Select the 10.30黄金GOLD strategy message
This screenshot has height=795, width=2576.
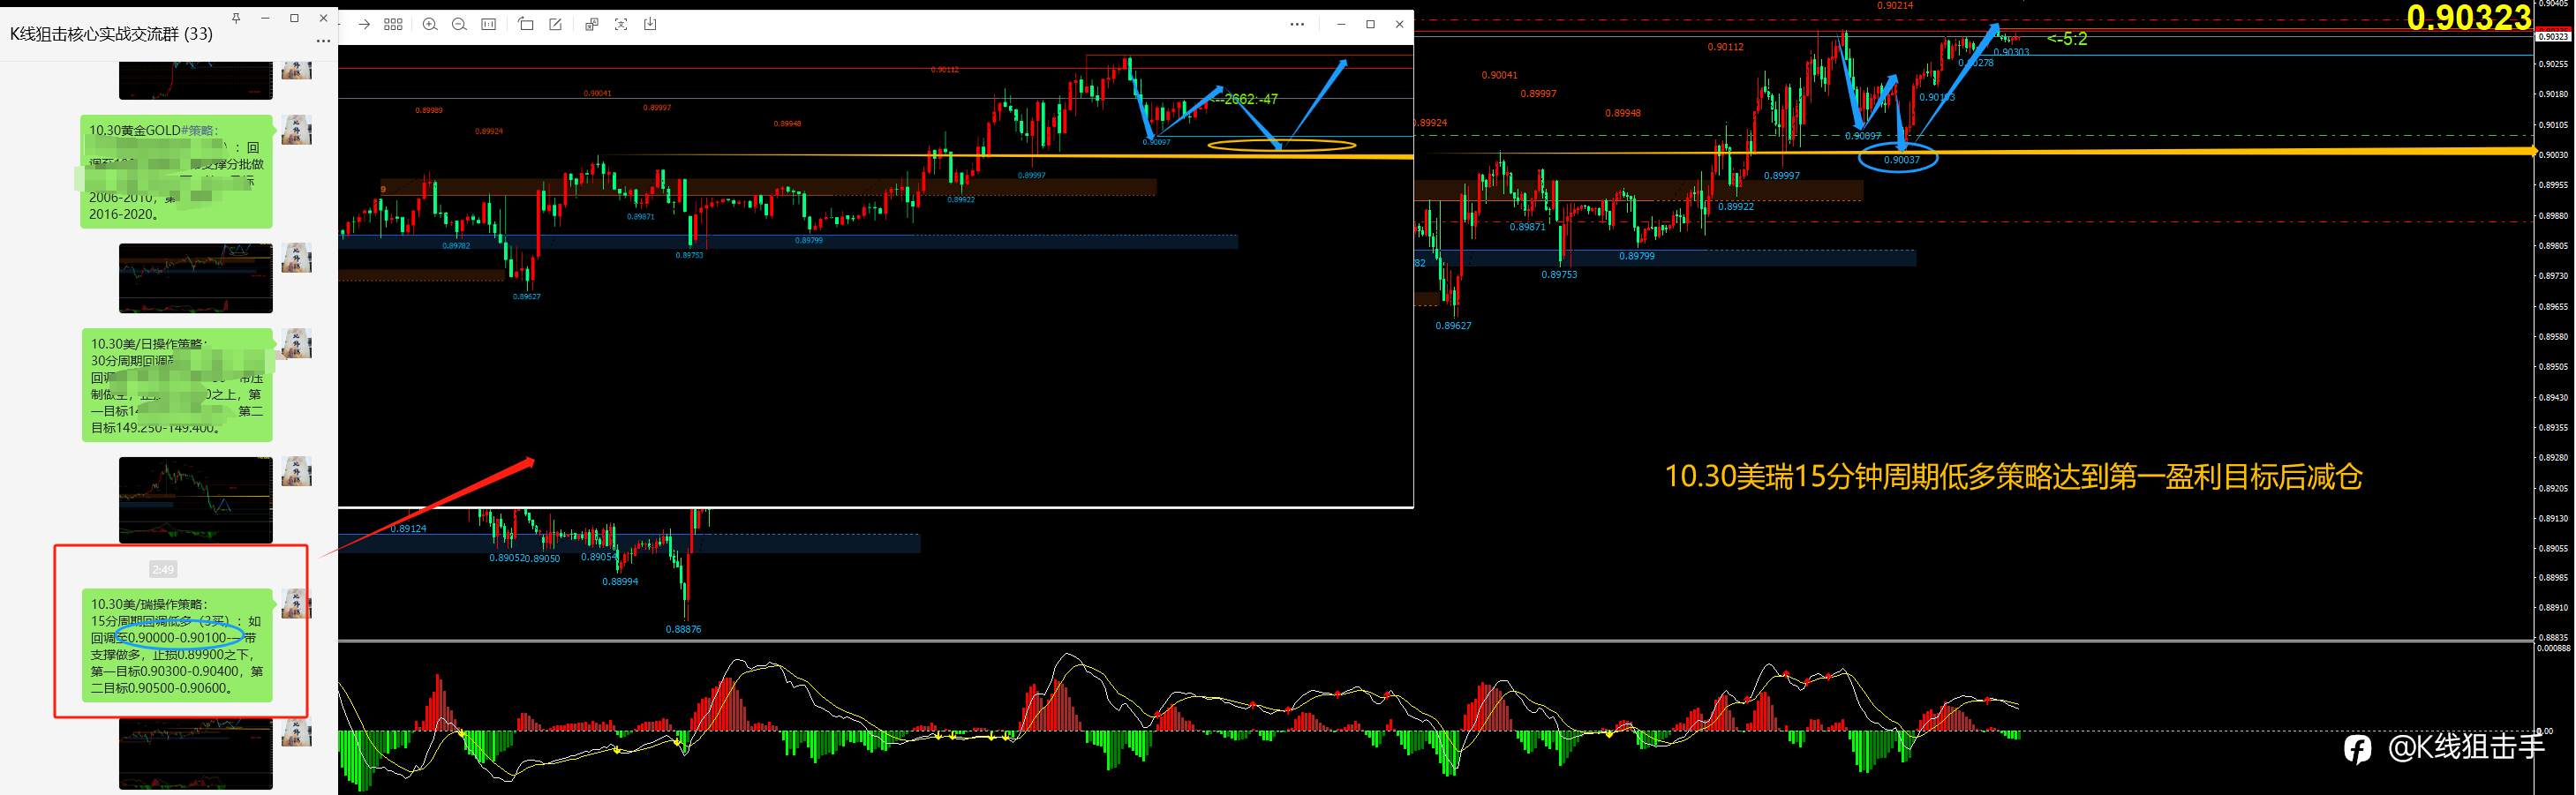coord(177,172)
